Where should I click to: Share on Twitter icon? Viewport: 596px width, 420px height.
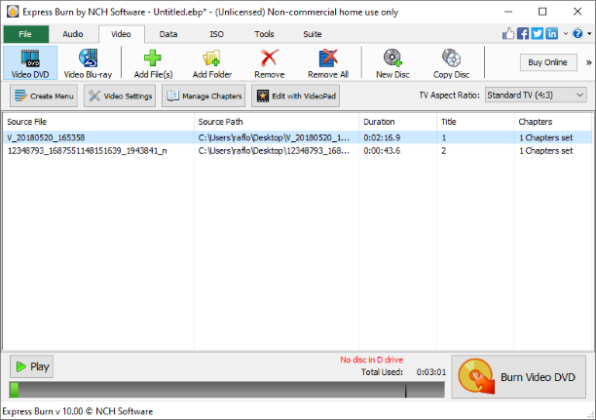click(537, 34)
